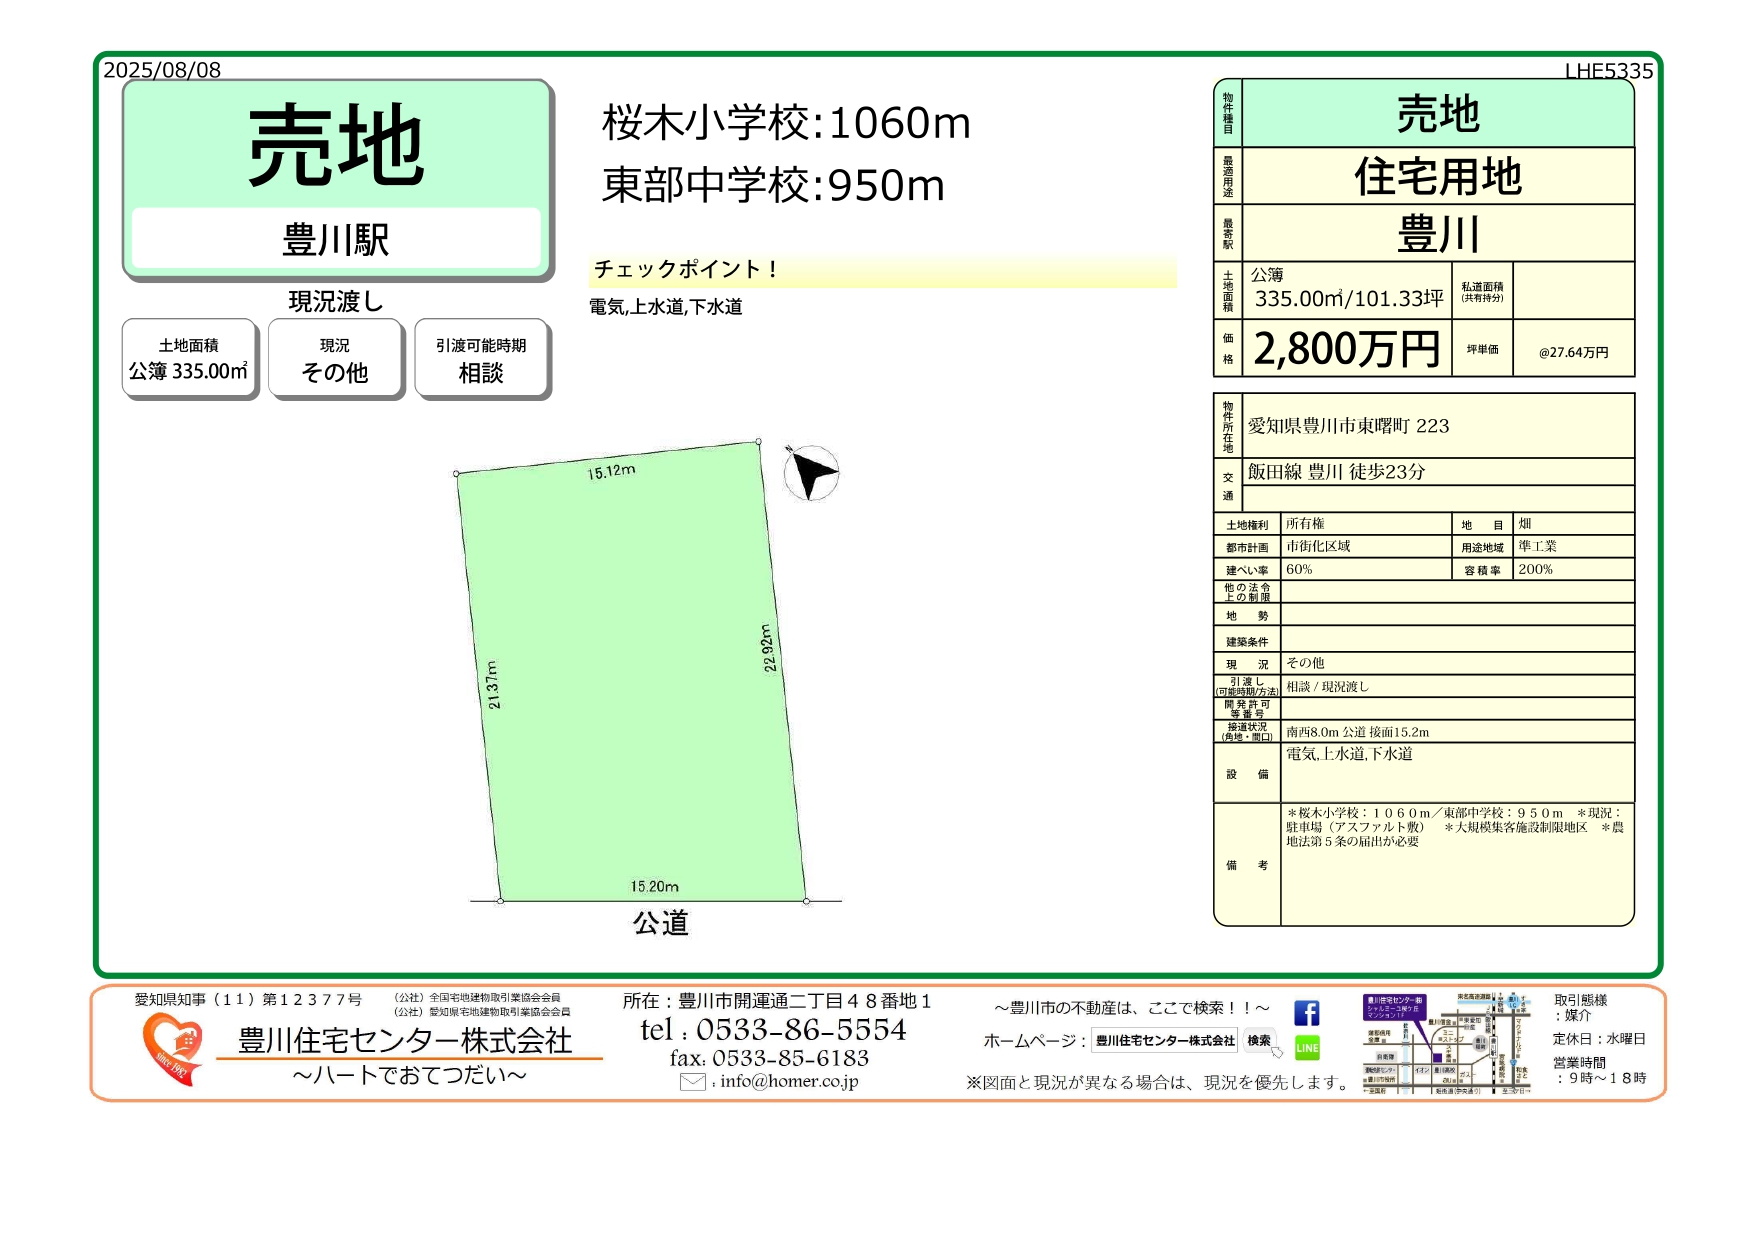Click the tel 0533-86-5554 phone number
This screenshot has width=1755, height=1241.
pos(773,1030)
